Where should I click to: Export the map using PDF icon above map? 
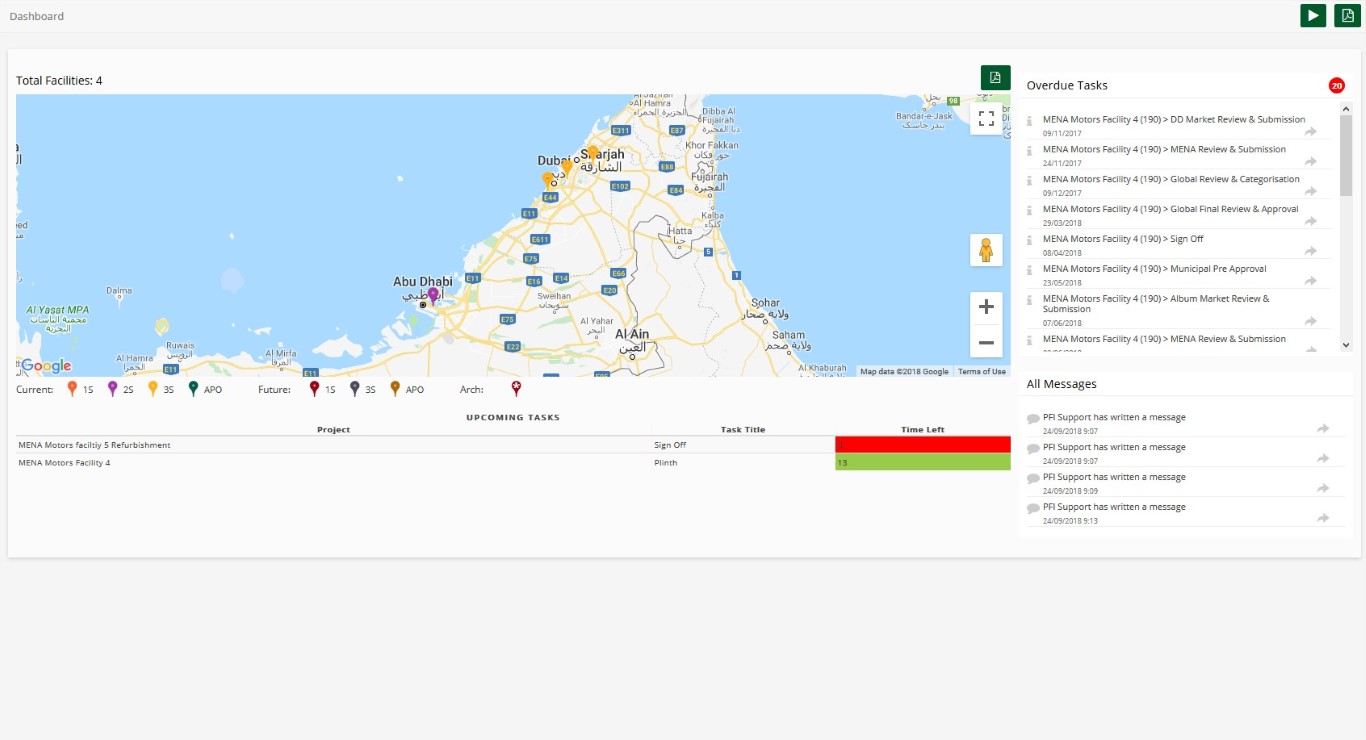[x=995, y=78]
